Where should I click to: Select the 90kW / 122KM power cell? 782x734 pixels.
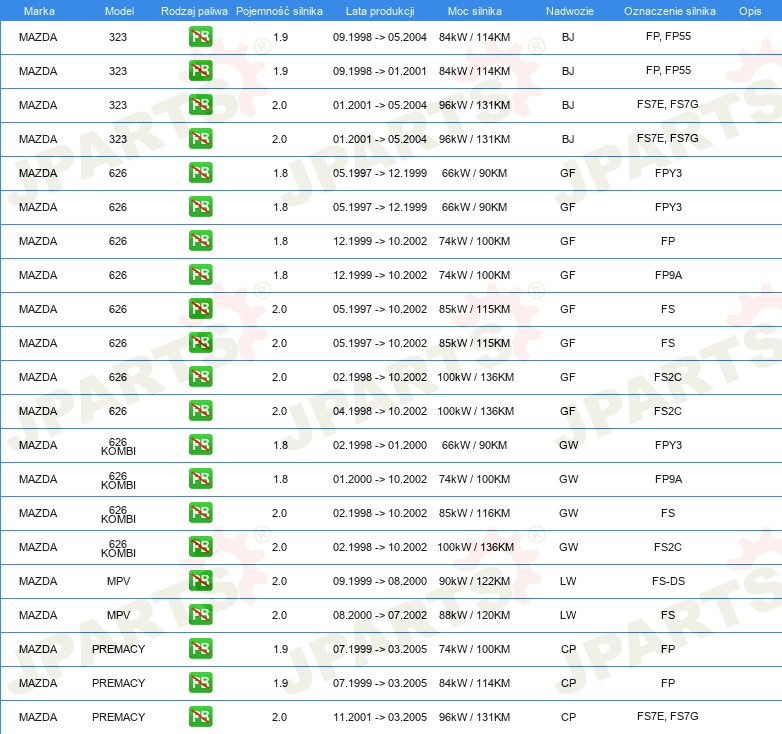tap(474, 581)
